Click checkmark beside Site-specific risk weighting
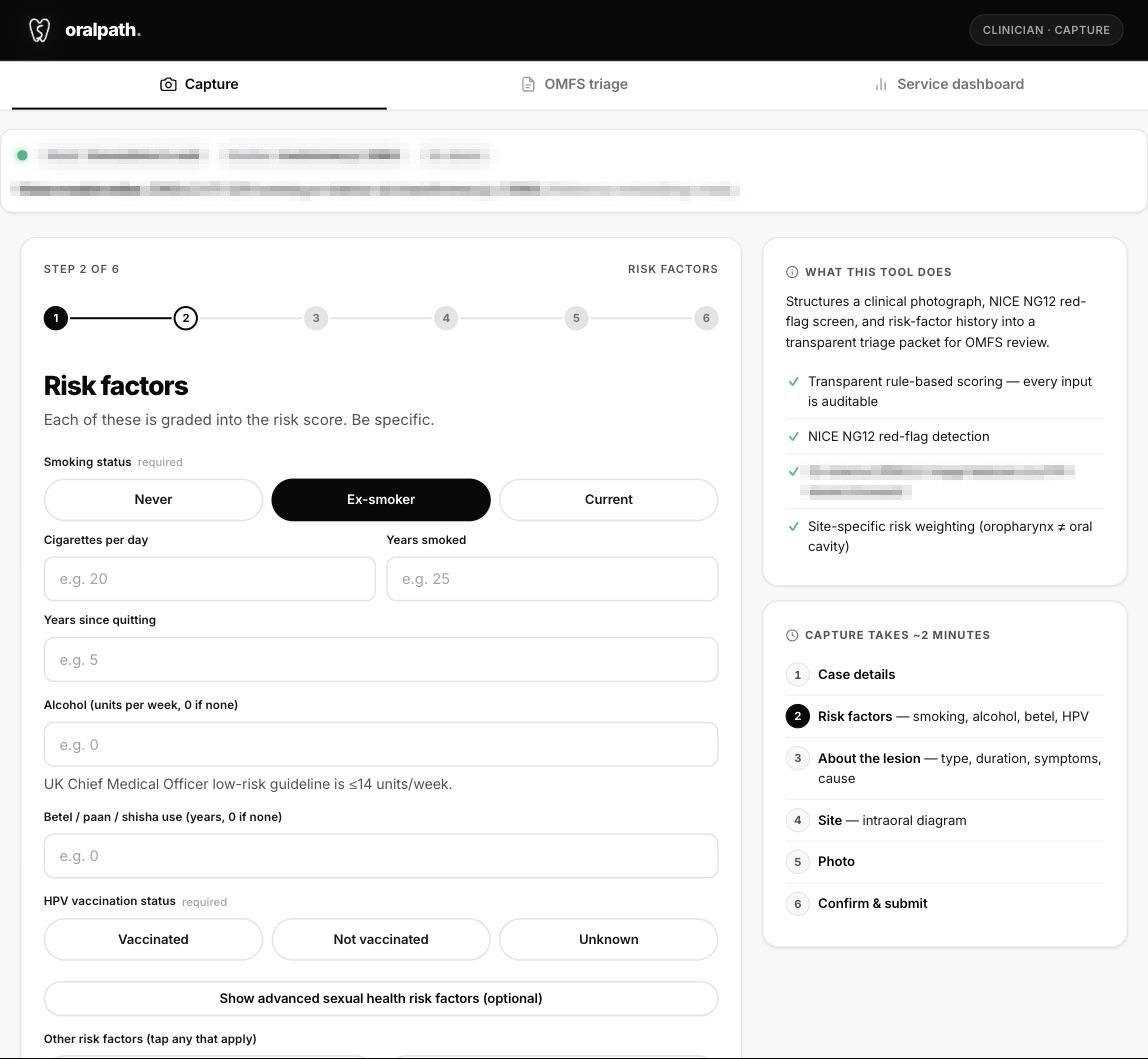1148x1059 pixels. point(794,527)
